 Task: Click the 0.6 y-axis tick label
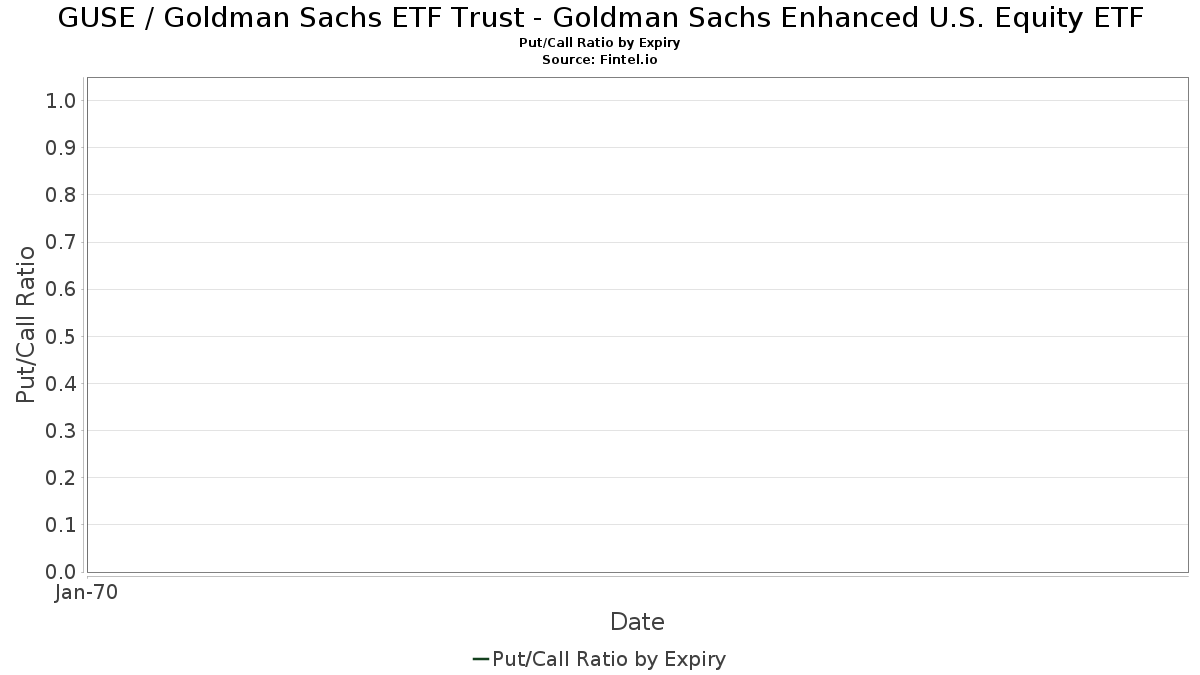(61, 289)
